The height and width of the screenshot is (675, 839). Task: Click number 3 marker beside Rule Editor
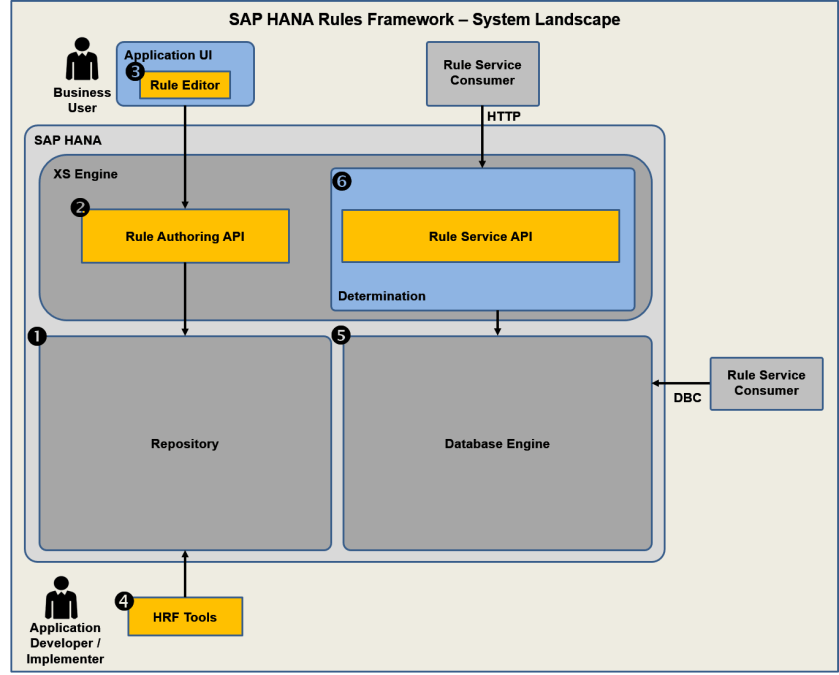click(135, 71)
